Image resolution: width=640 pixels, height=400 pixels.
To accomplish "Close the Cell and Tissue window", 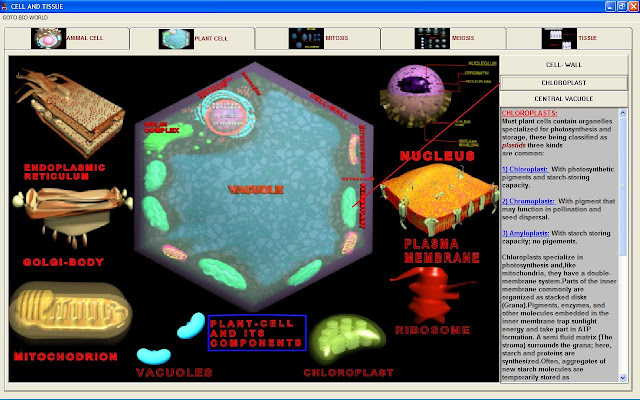I will point(633,6).
